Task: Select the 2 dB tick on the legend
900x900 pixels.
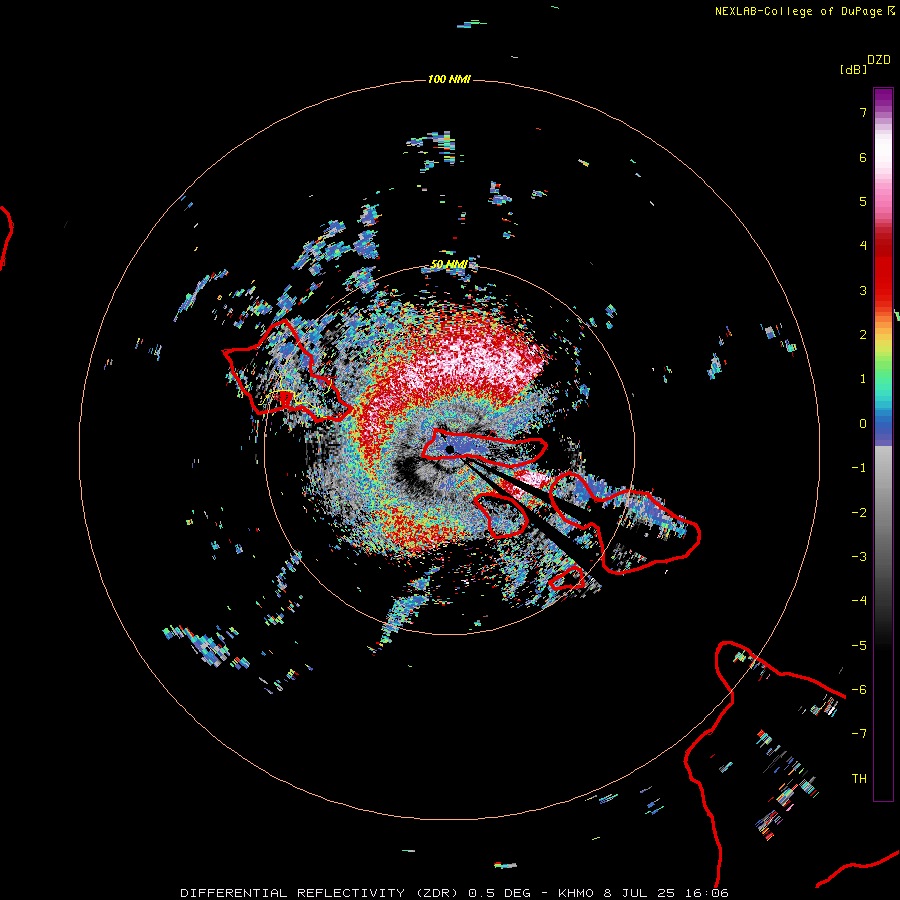Action: pos(863,335)
